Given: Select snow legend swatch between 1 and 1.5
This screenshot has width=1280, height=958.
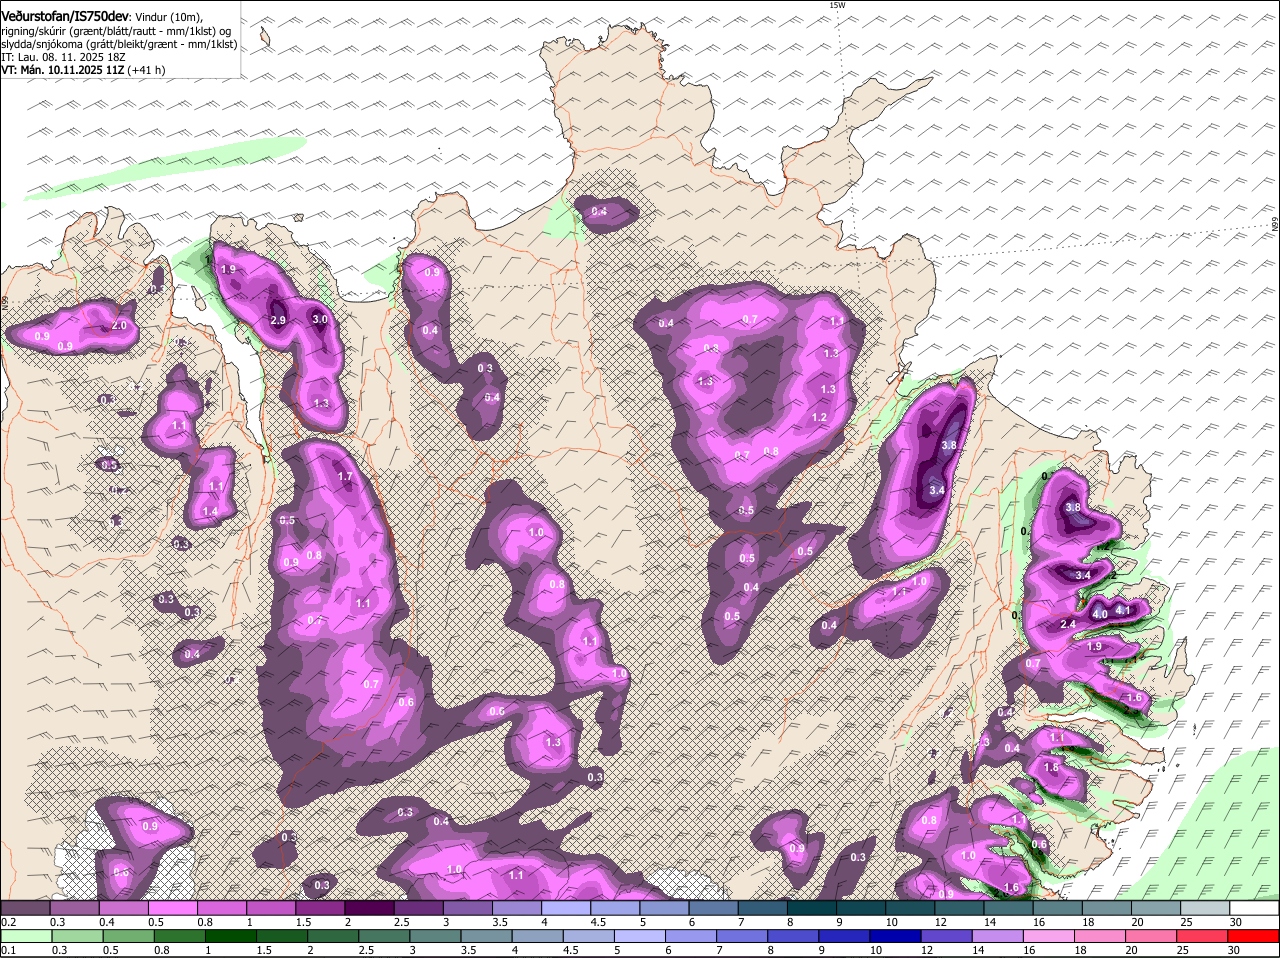Looking at the screenshot, I should (270, 908).
